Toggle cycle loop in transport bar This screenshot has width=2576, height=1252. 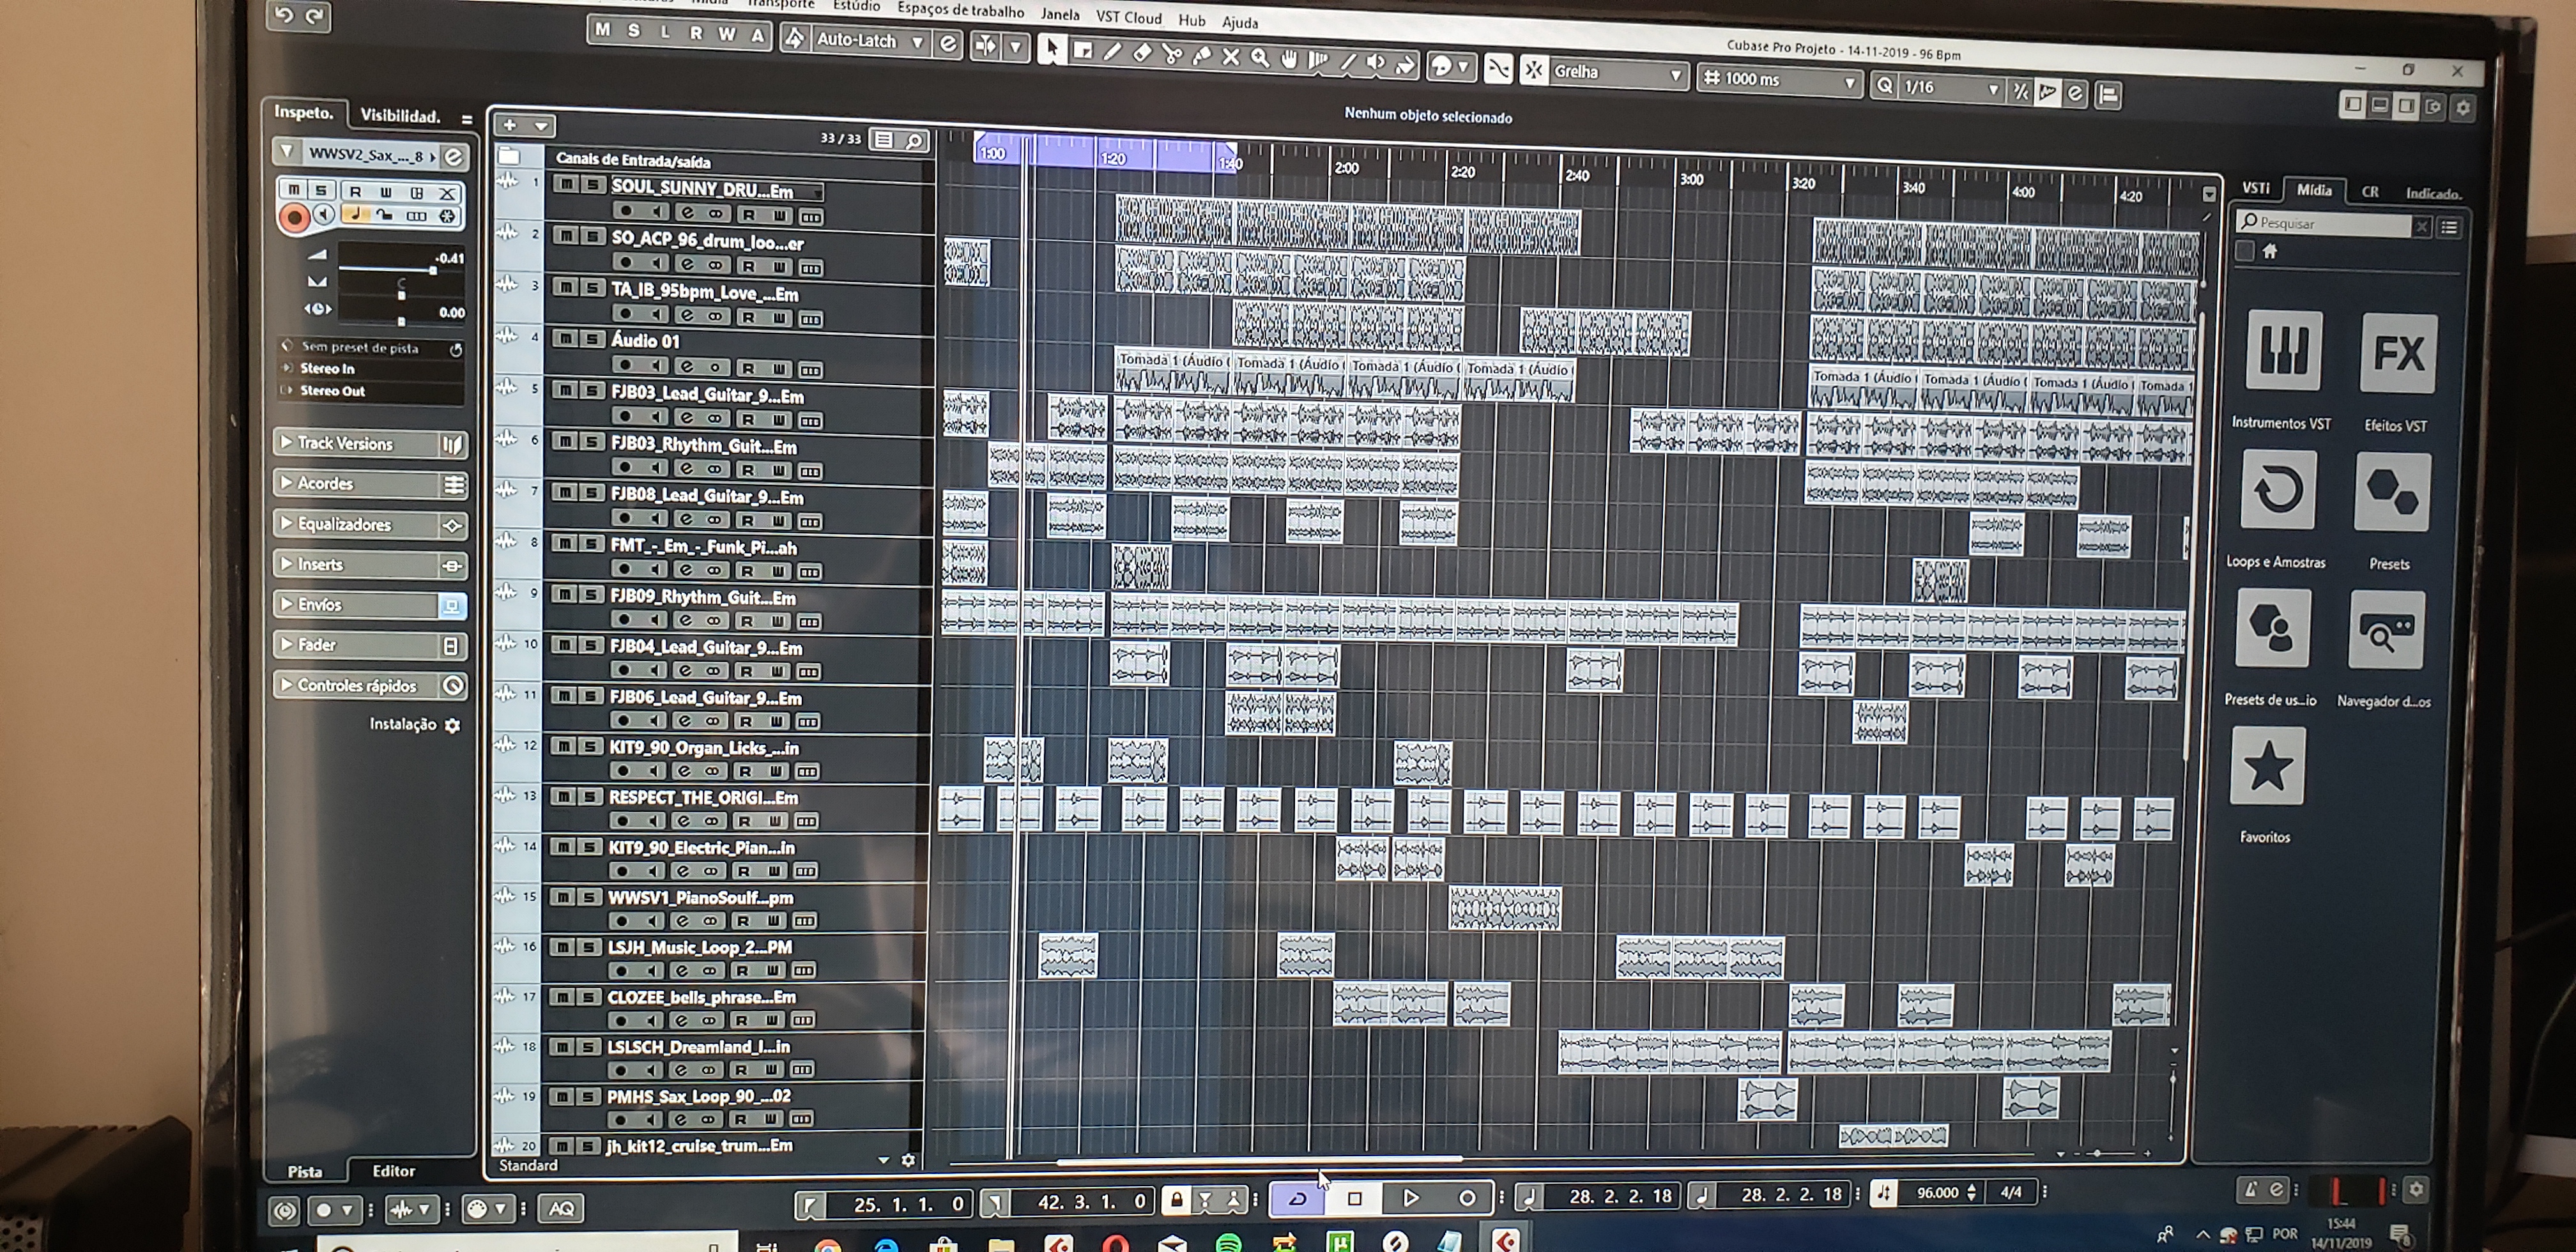tap(1297, 1198)
